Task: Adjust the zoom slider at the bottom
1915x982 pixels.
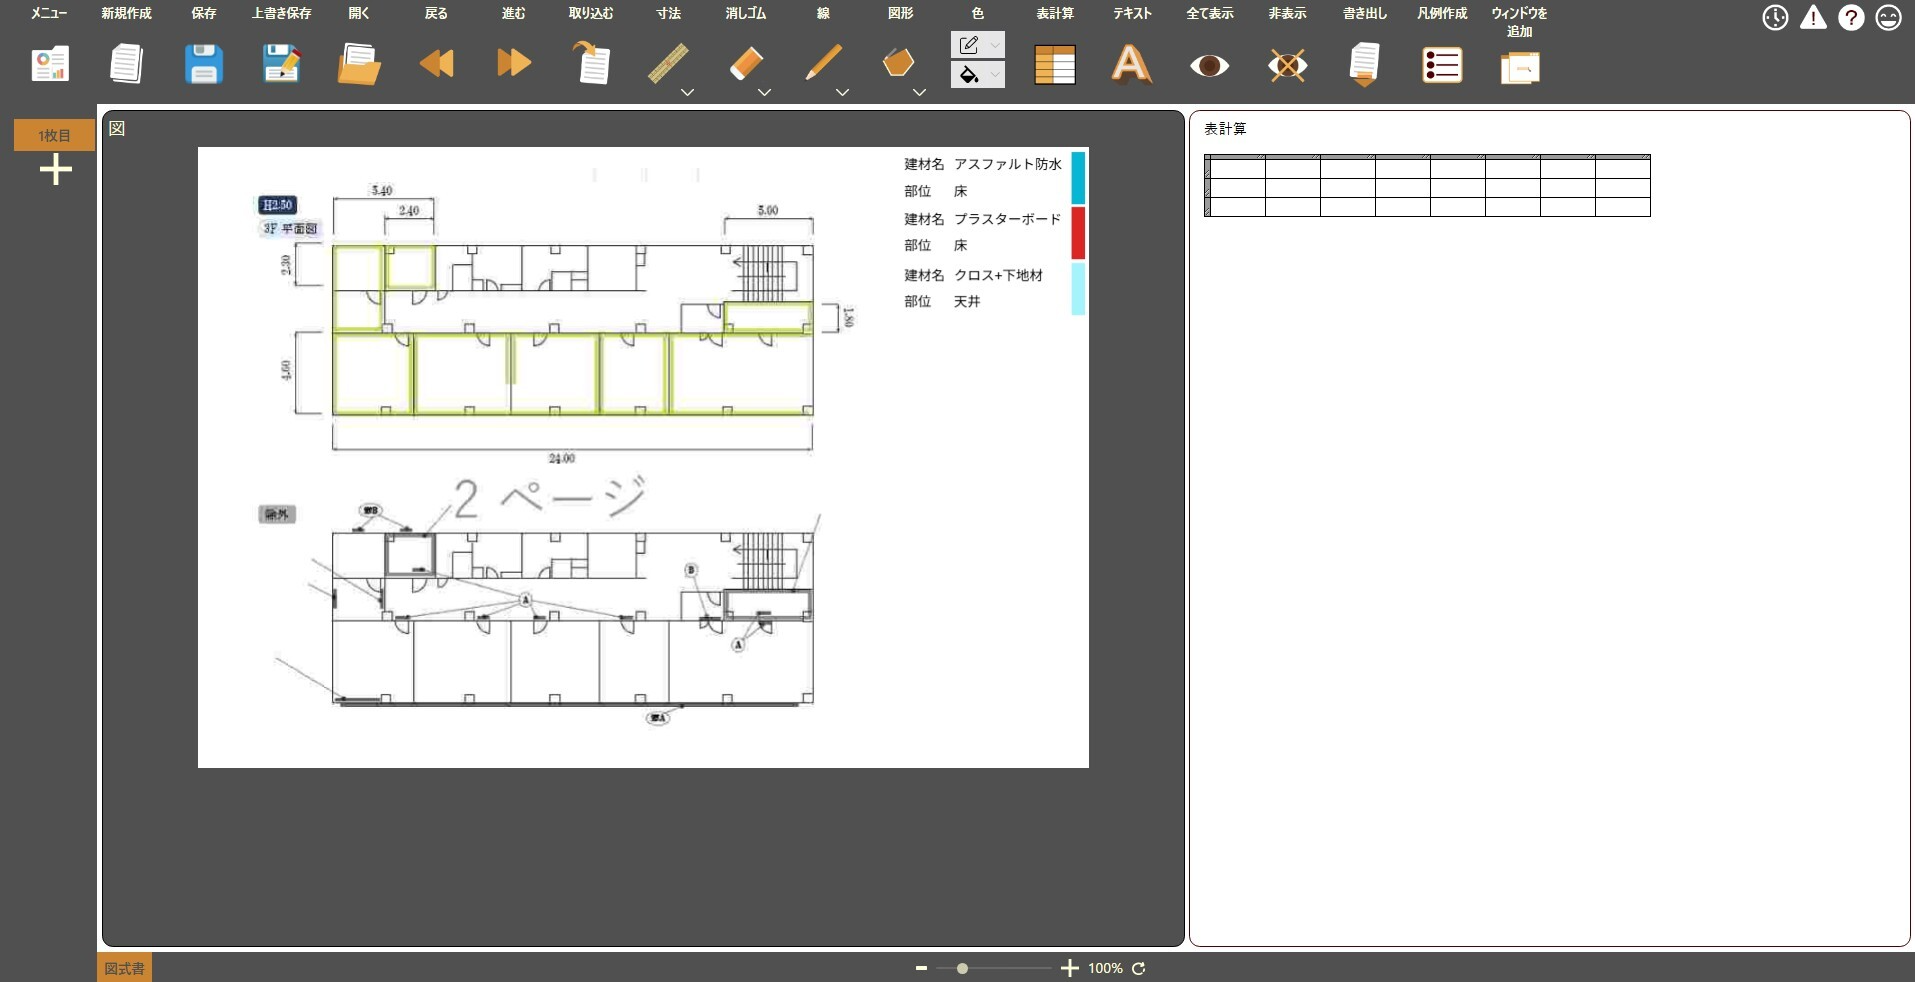Action: (960, 968)
